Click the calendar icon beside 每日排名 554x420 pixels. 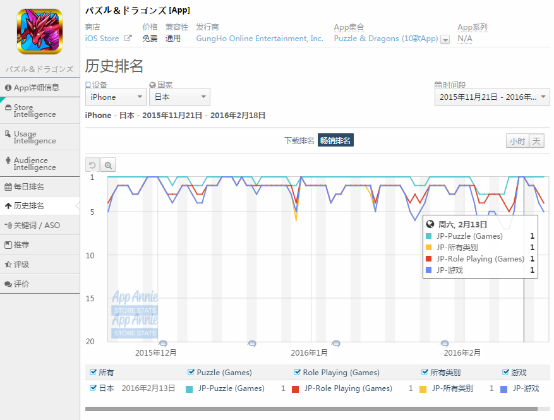pos(8,187)
